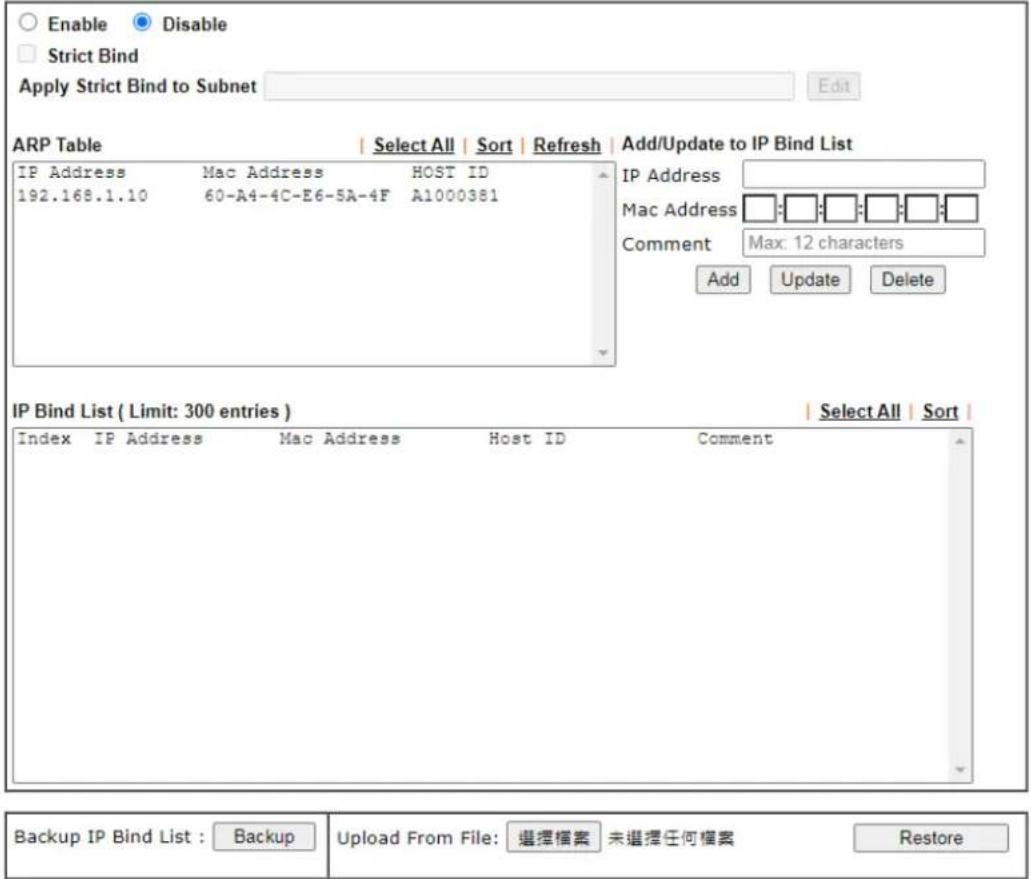Click the choose file button for upload
The height and width of the screenshot is (879, 1031).
point(553,837)
